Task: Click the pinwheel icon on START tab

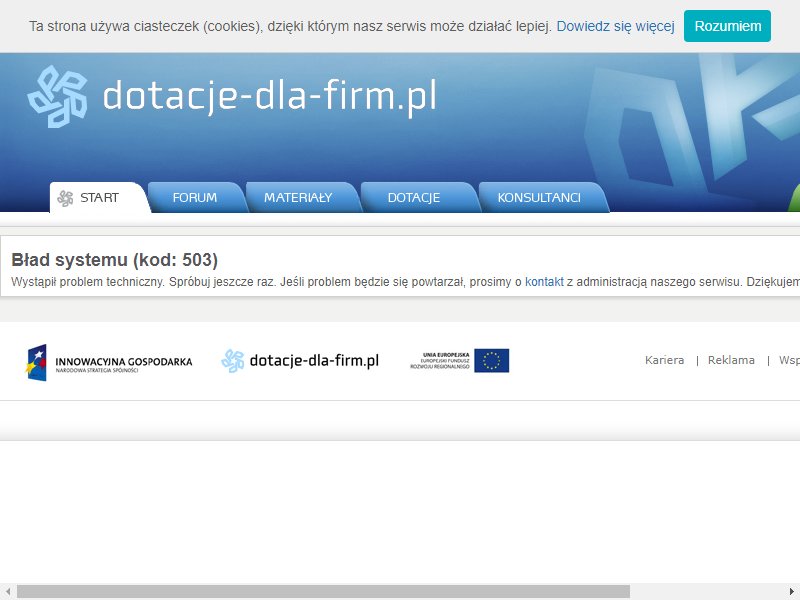Action: (x=65, y=198)
